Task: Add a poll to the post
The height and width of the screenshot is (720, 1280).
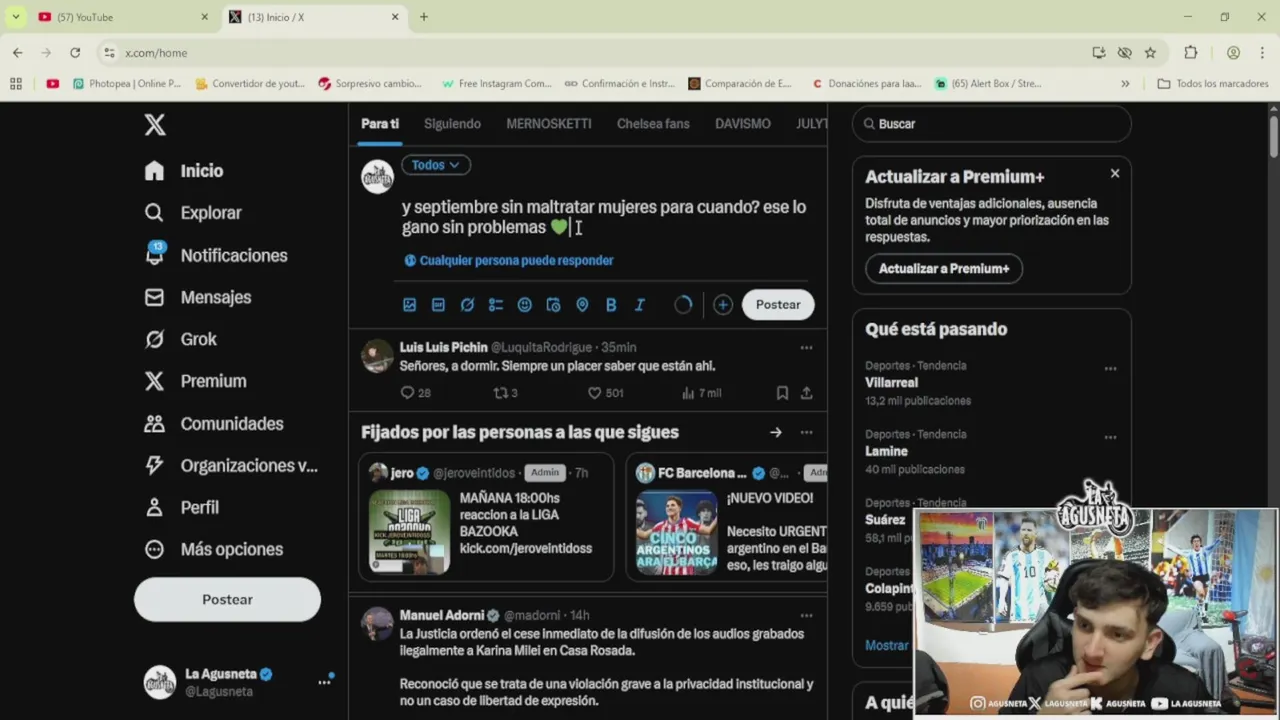Action: (x=496, y=305)
